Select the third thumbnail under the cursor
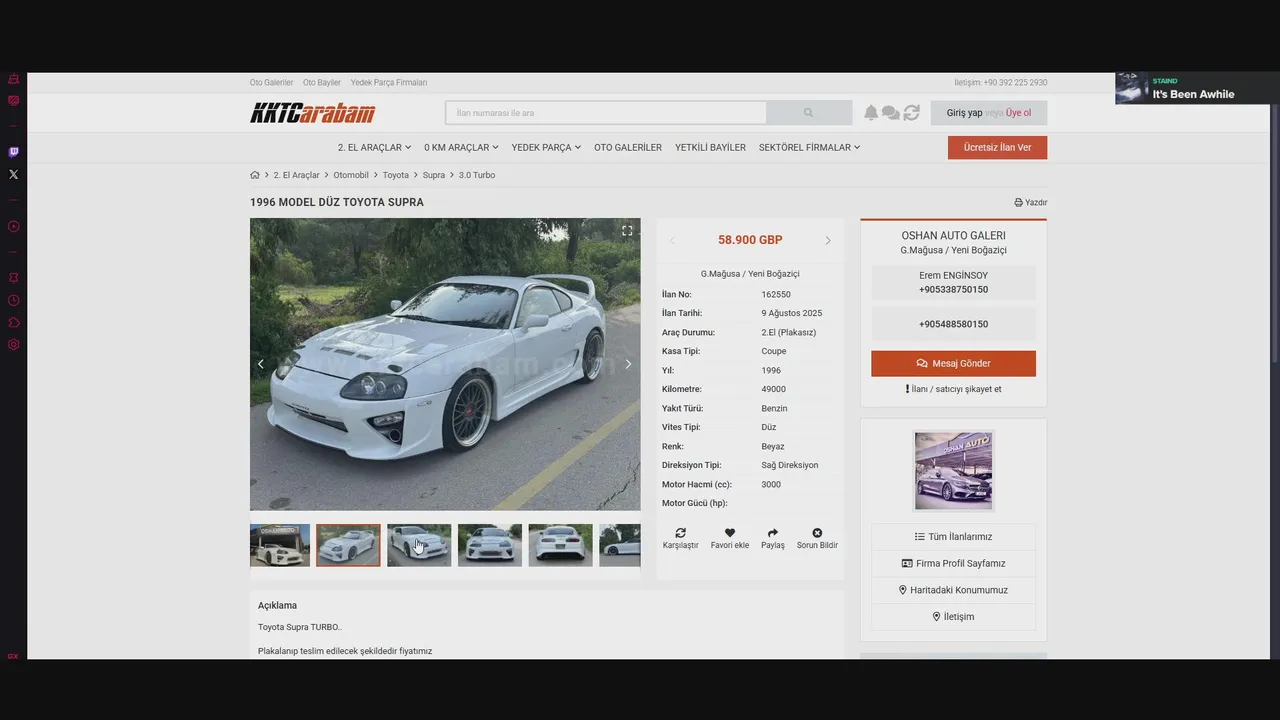 (x=419, y=545)
